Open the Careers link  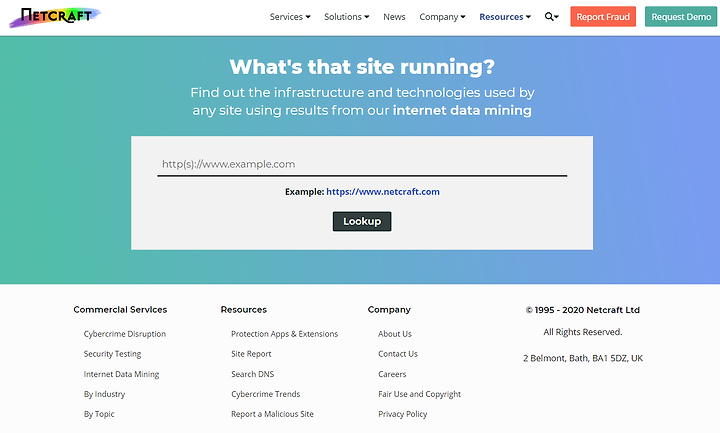click(392, 374)
